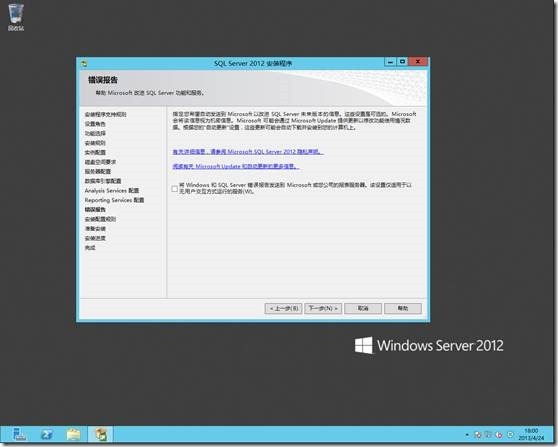Click the 安装配置规则 step in the sidebar
Screen dimensions: 558x447
click(x=100, y=219)
